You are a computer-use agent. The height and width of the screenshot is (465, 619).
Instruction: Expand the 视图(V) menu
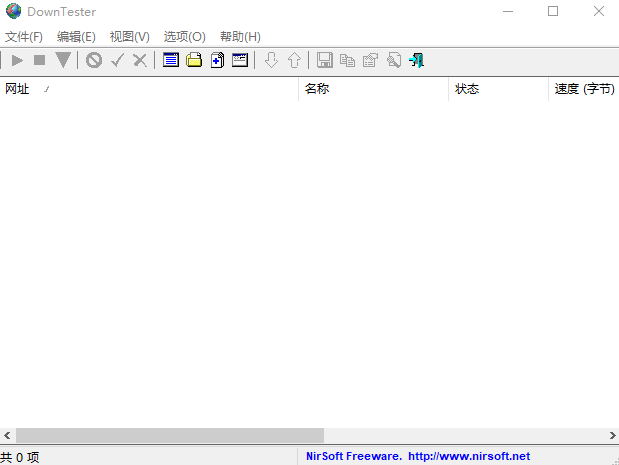pos(130,37)
